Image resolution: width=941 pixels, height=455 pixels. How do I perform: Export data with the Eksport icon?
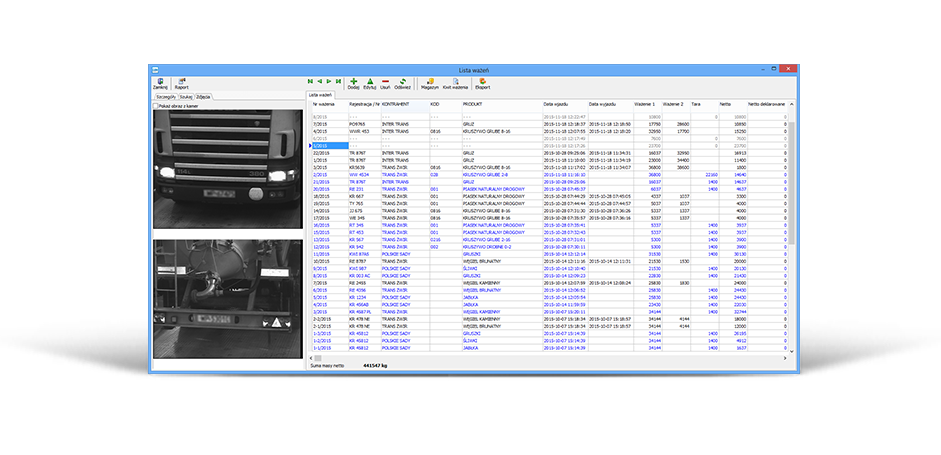tap(485, 82)
